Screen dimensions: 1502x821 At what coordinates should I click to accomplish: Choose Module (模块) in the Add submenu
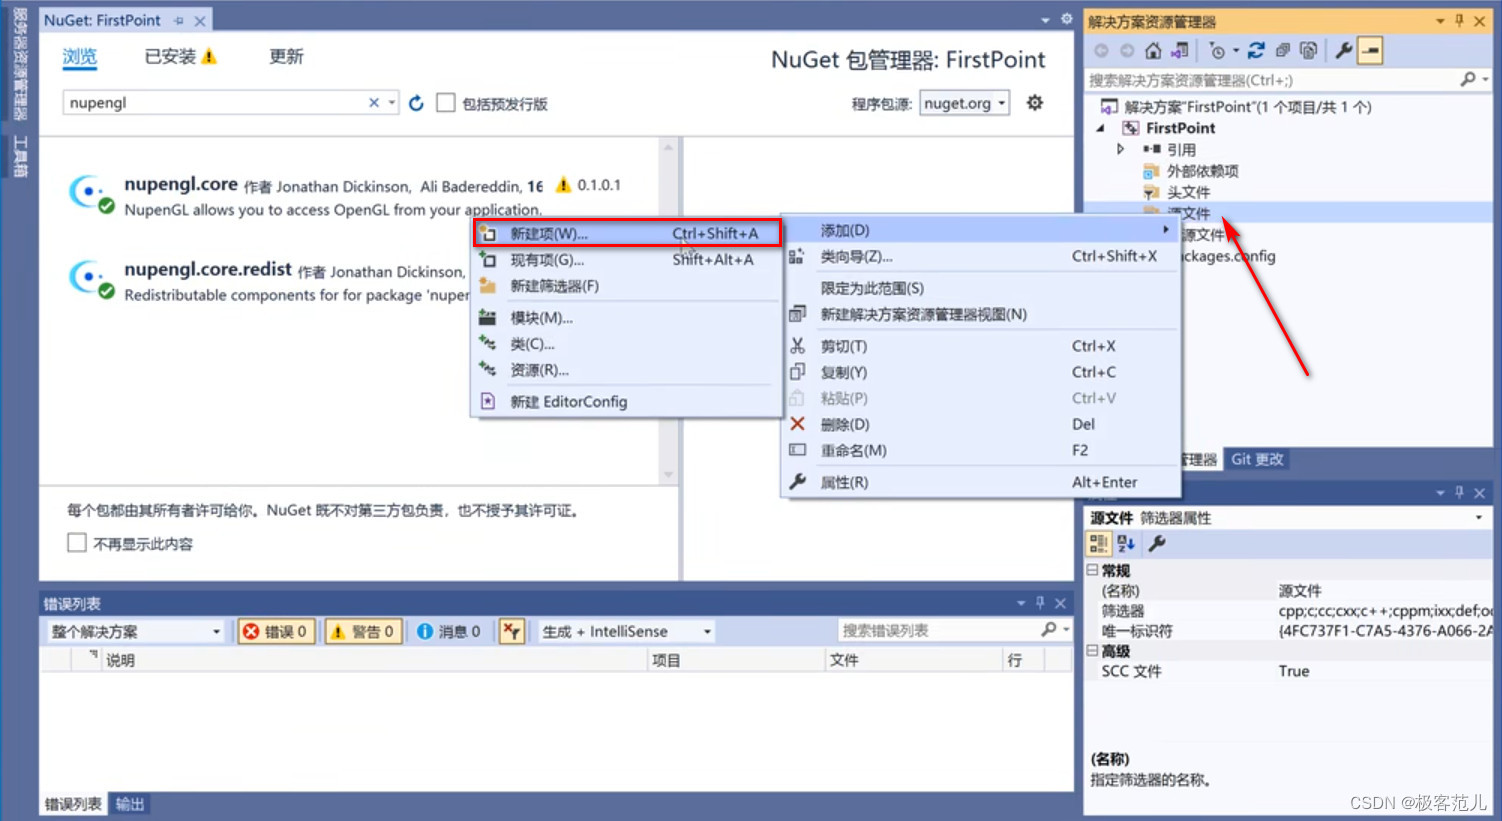pos(627,318)
